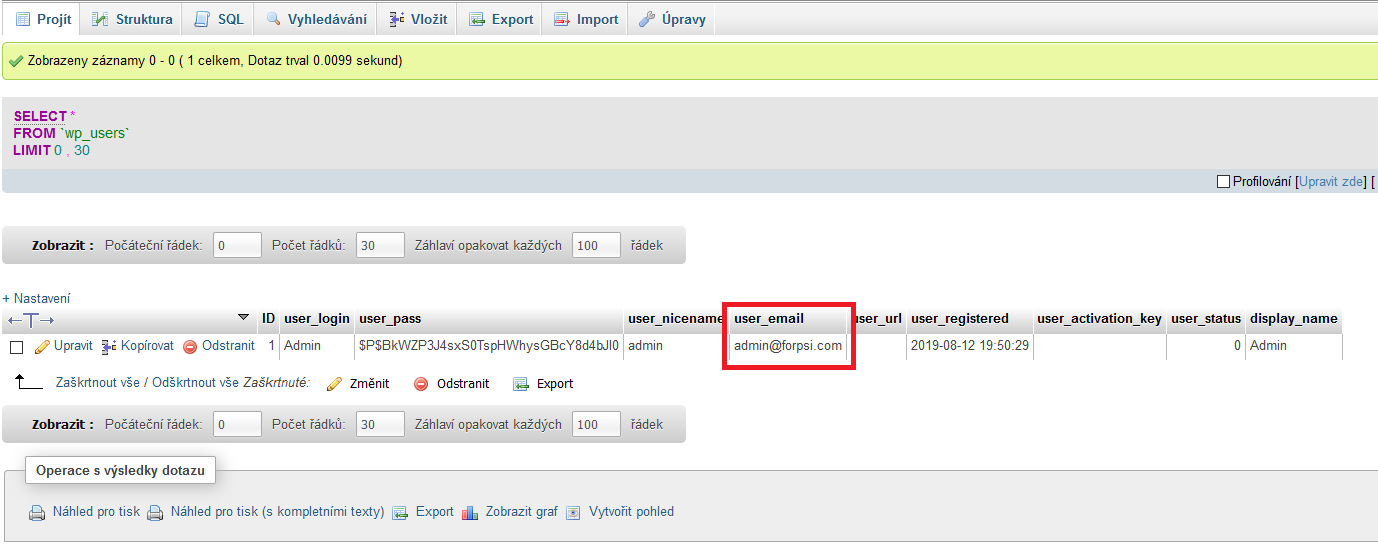
Task: Open the Upravit zde inline edit link
Action: (1331, 182)
